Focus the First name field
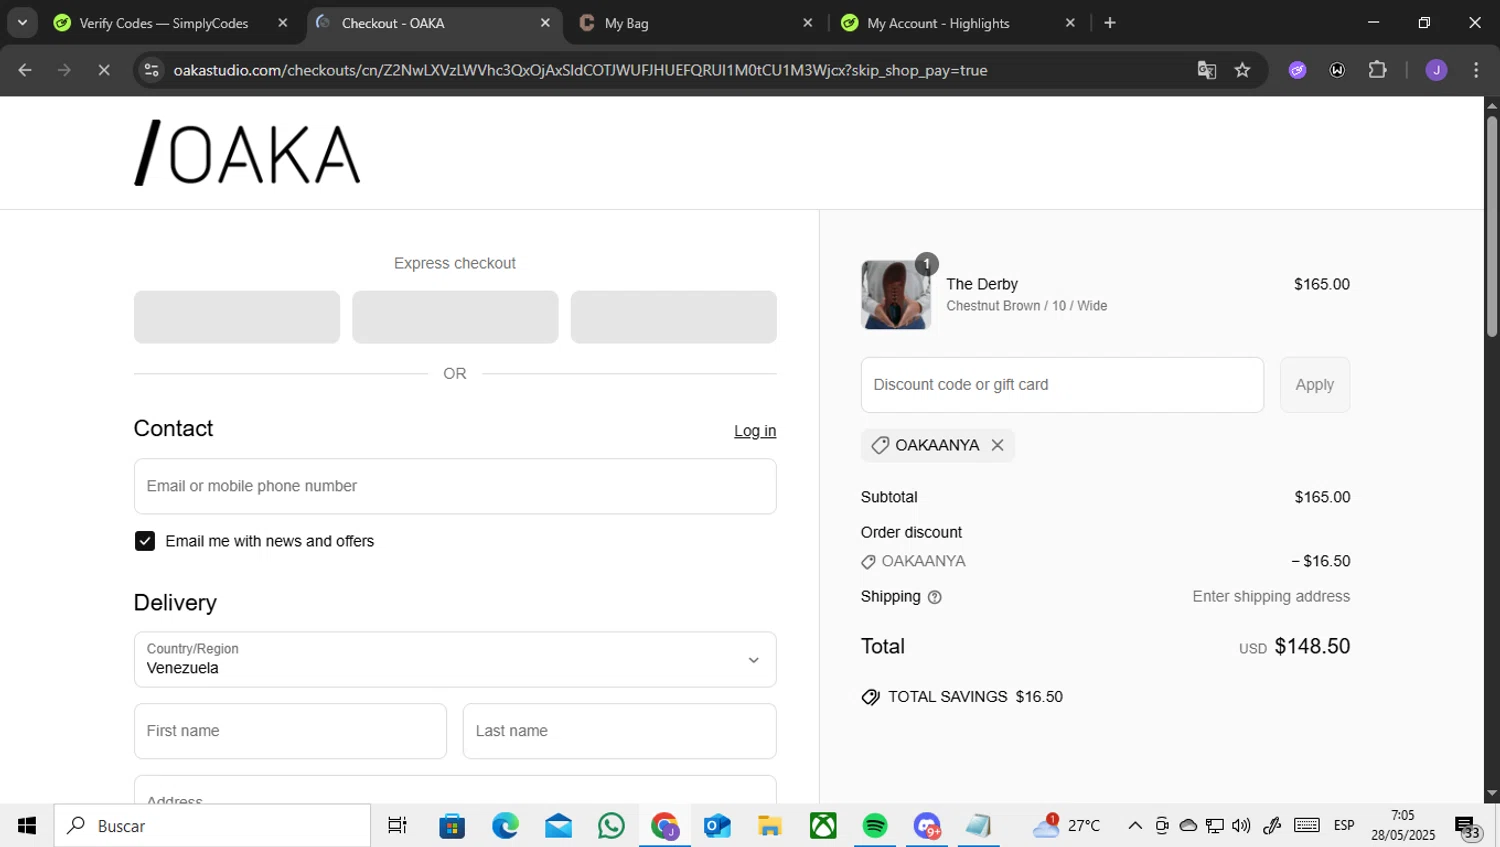Viewport: 1500px width, 847px height. [x=290, y=731]
